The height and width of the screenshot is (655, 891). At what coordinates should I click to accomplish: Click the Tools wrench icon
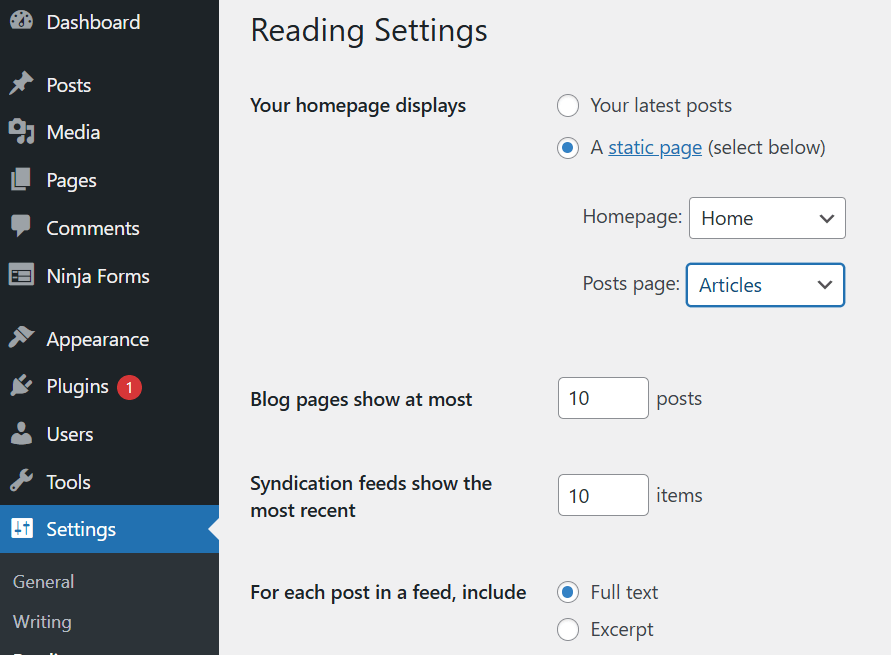(x=22, y=482)
